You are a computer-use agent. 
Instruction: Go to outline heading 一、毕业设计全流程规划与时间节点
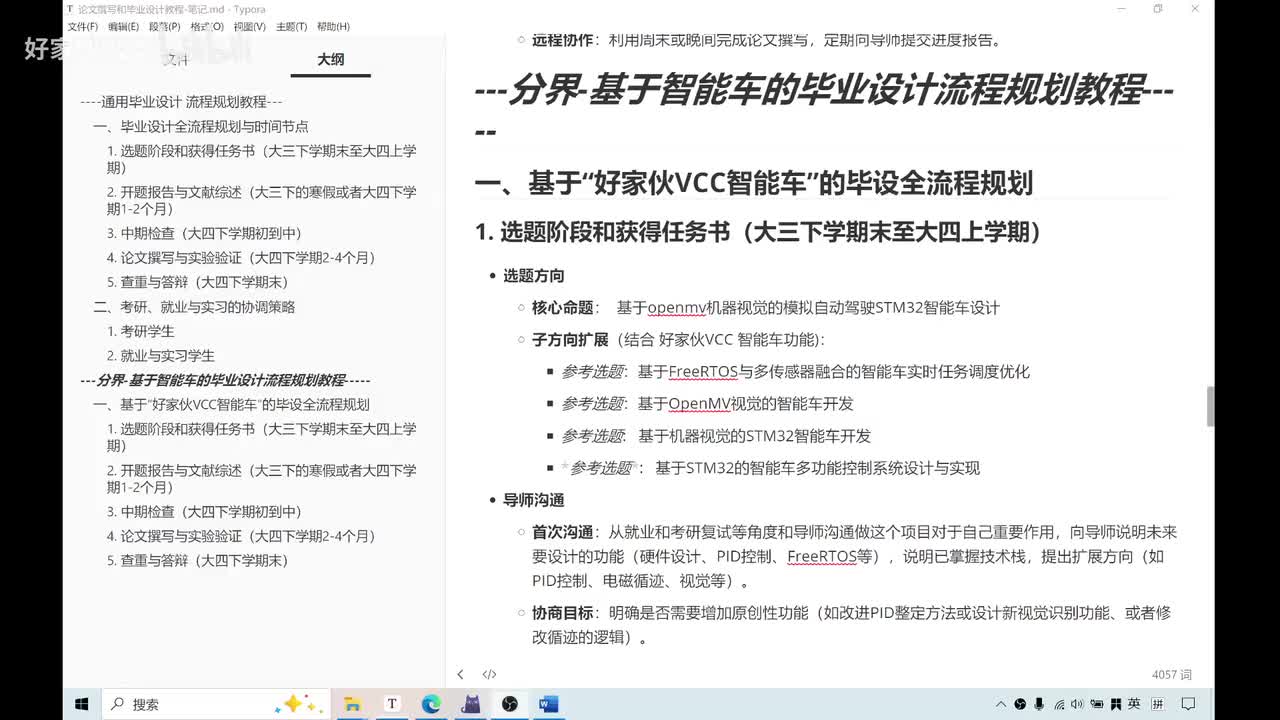(200, 127)
